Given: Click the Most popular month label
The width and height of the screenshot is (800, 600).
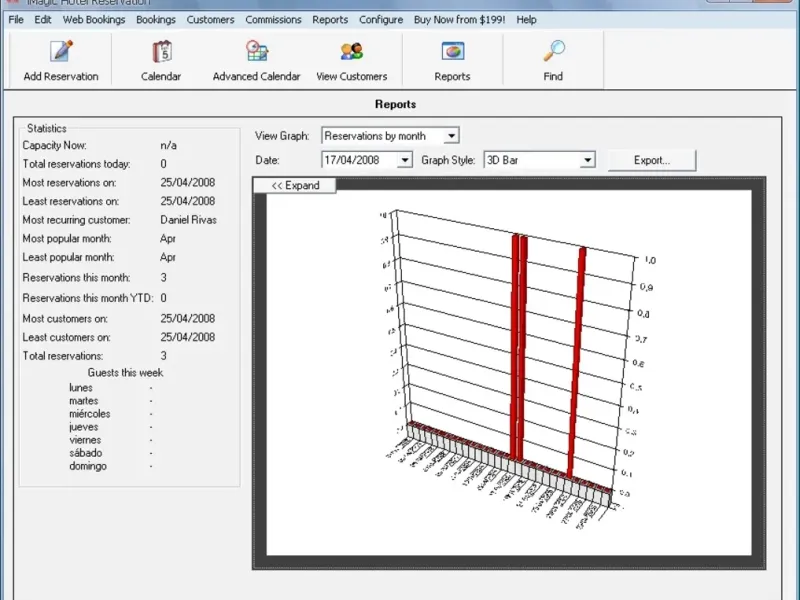Looking at the screenshot, I should (x=66, y=238).
